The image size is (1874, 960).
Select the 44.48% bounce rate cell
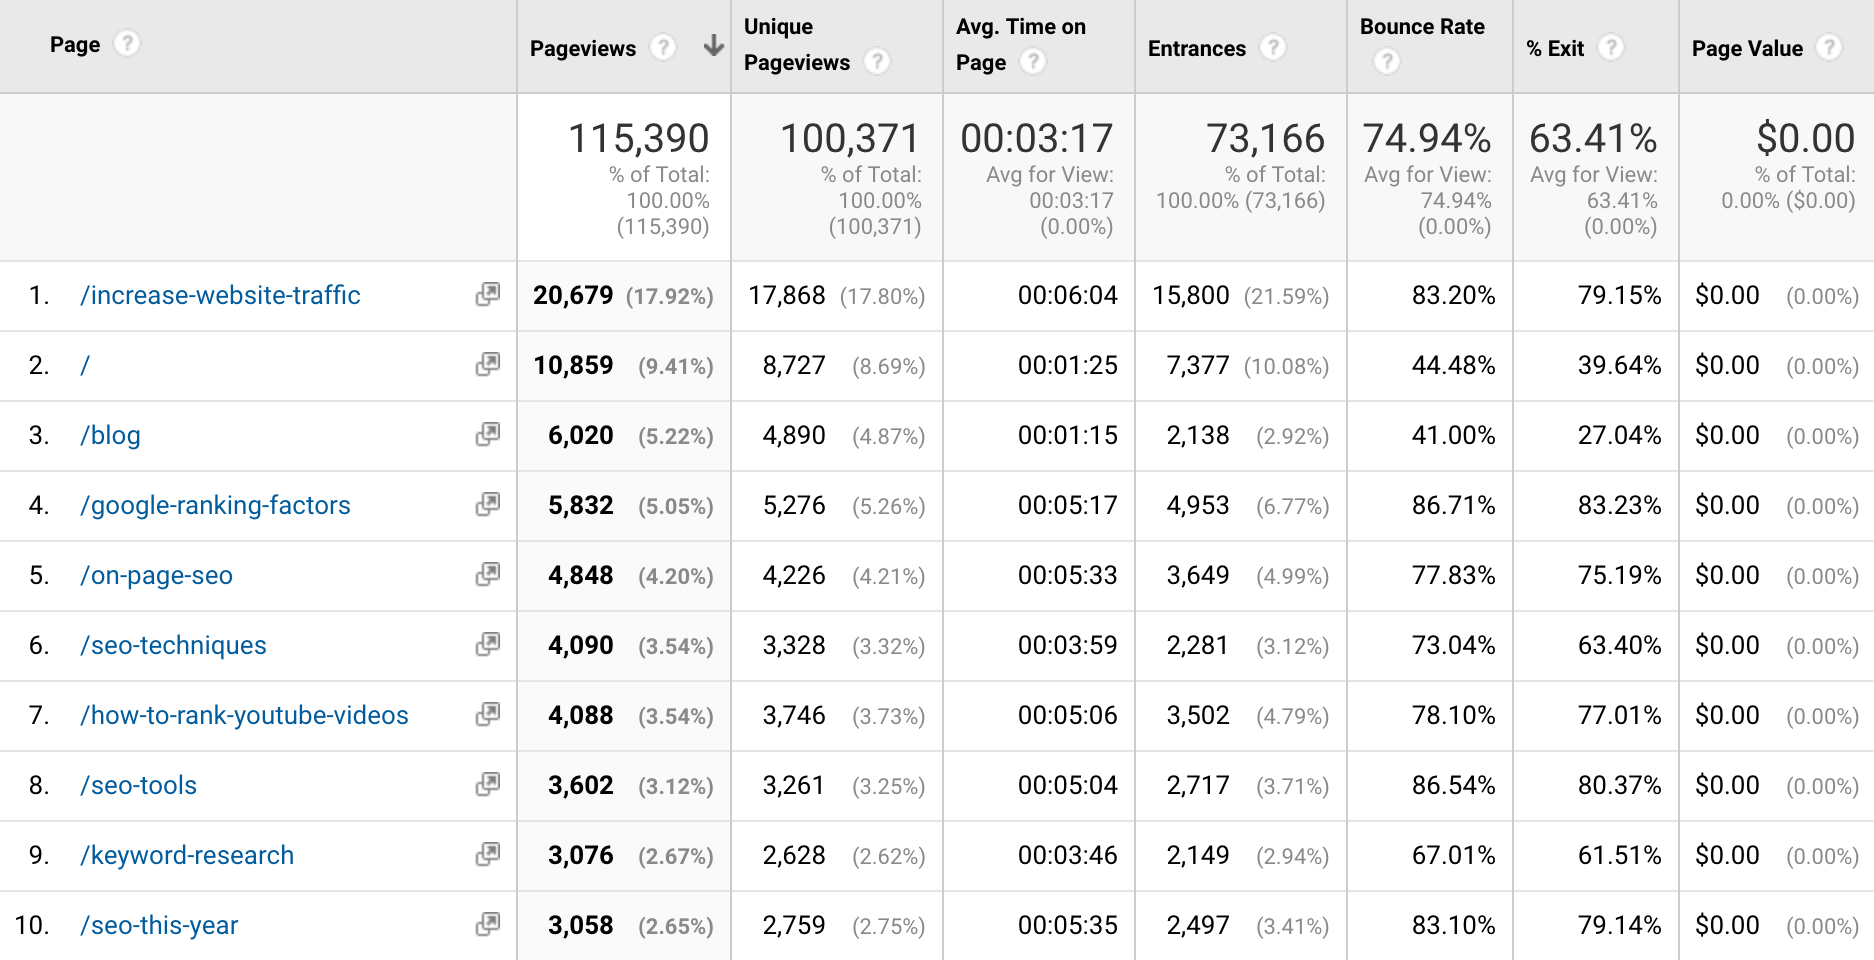(1453, 365)
